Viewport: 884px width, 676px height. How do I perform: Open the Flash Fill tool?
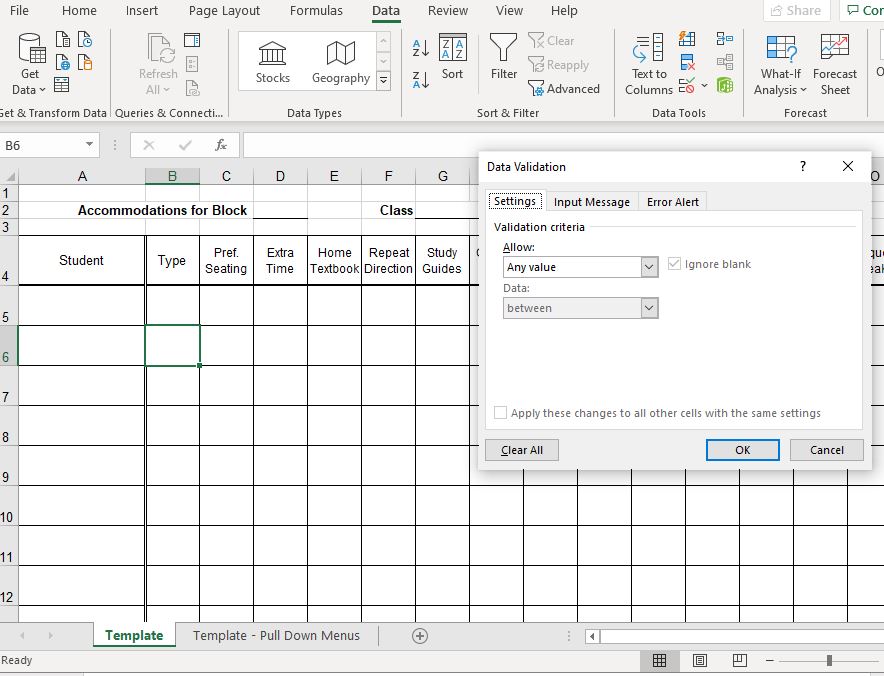(x=687, y=40)
